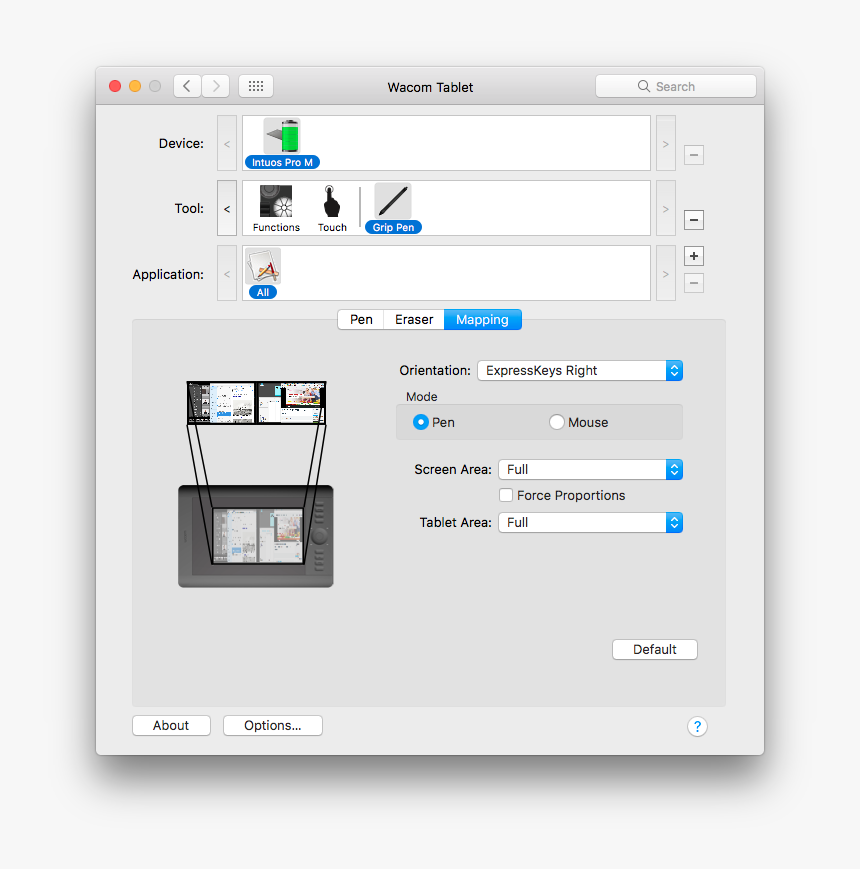The height and width of the screenshot is (869, 860).
Task: Select the Touch tool icon
Action: pos(332,203)
